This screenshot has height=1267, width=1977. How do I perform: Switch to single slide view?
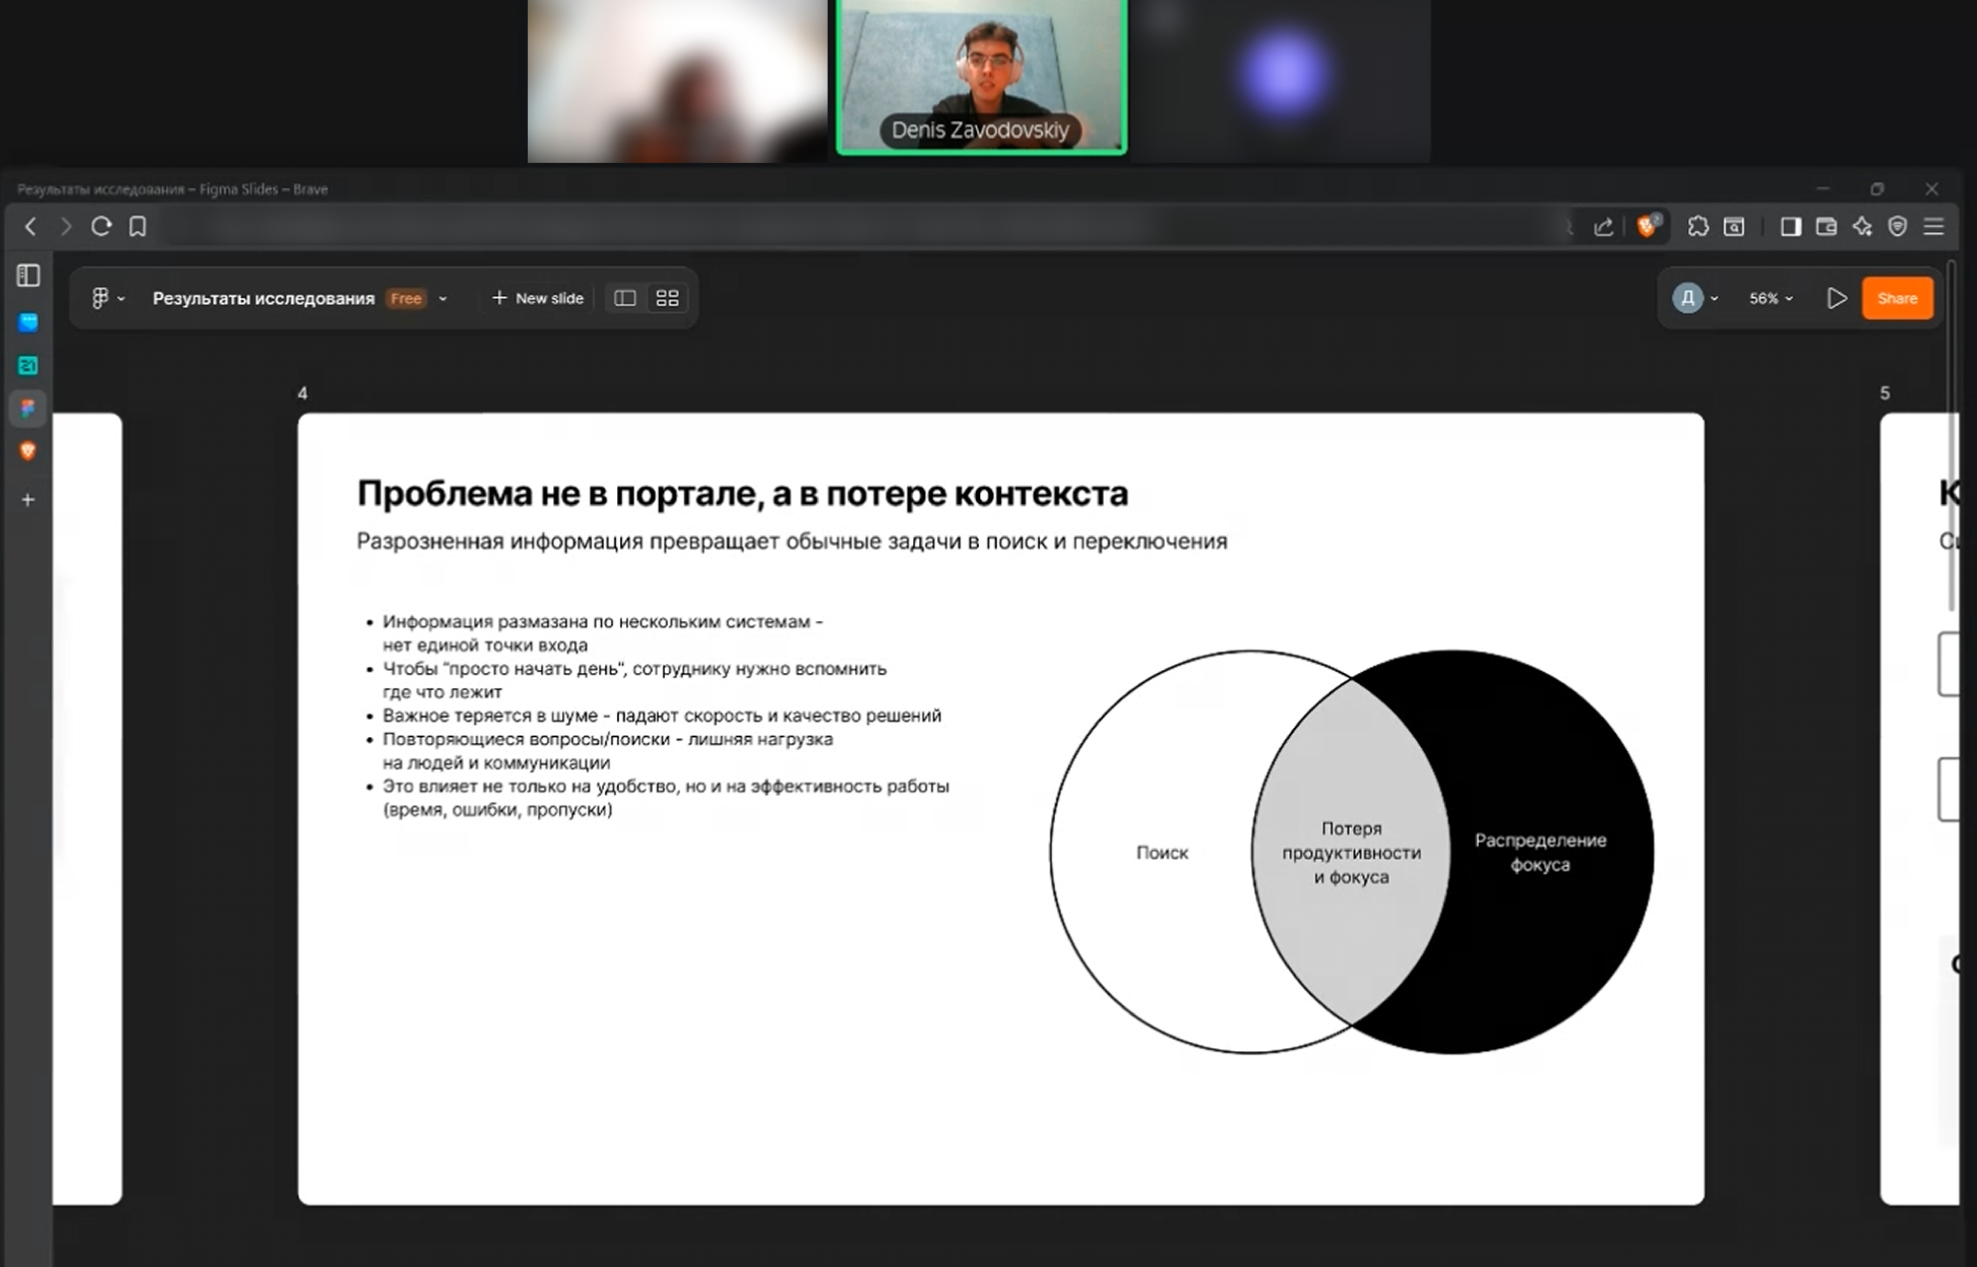(625, 298)
